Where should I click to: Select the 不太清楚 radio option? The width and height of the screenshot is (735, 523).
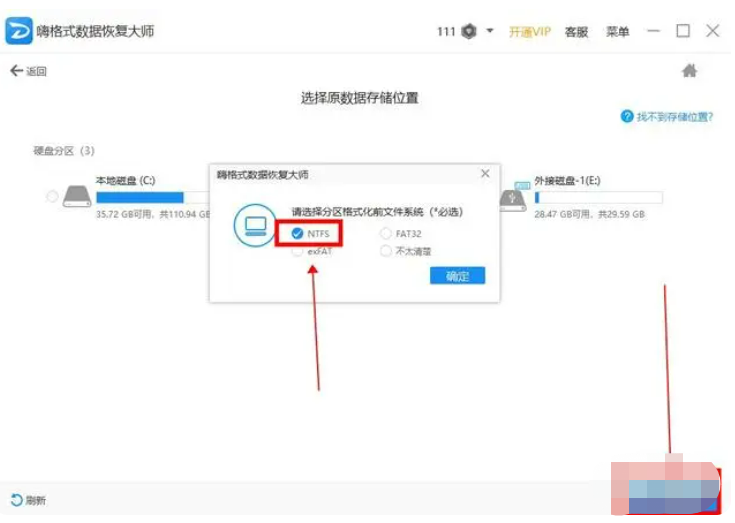click(386, 252)
